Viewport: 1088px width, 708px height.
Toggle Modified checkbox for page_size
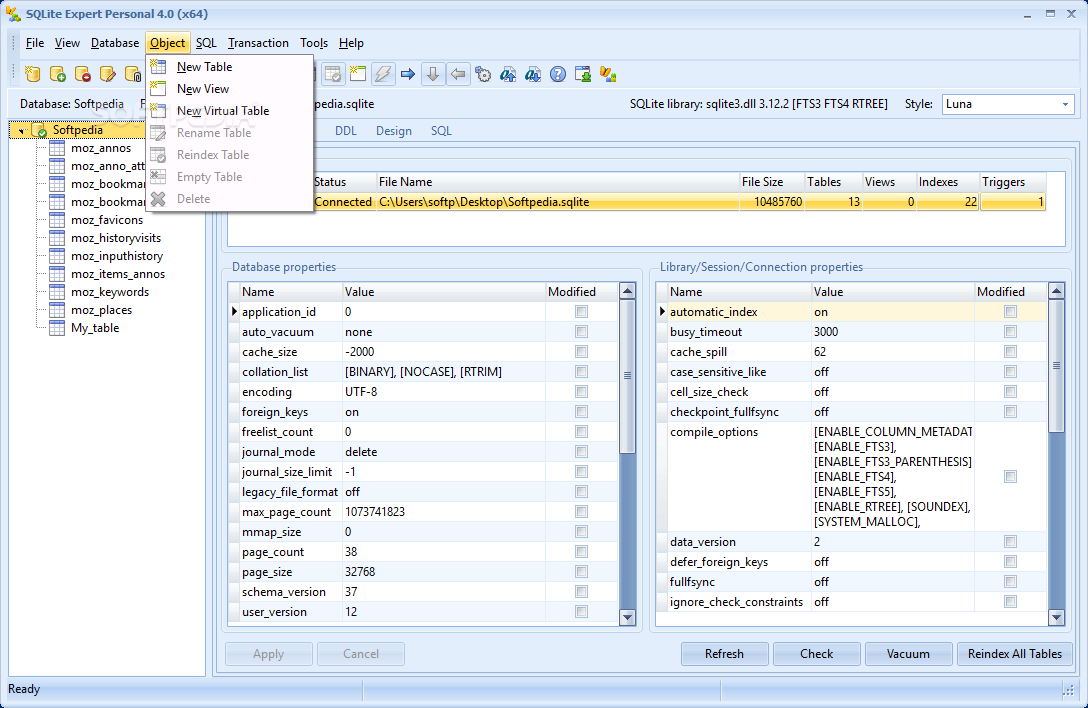click(581, 571)
